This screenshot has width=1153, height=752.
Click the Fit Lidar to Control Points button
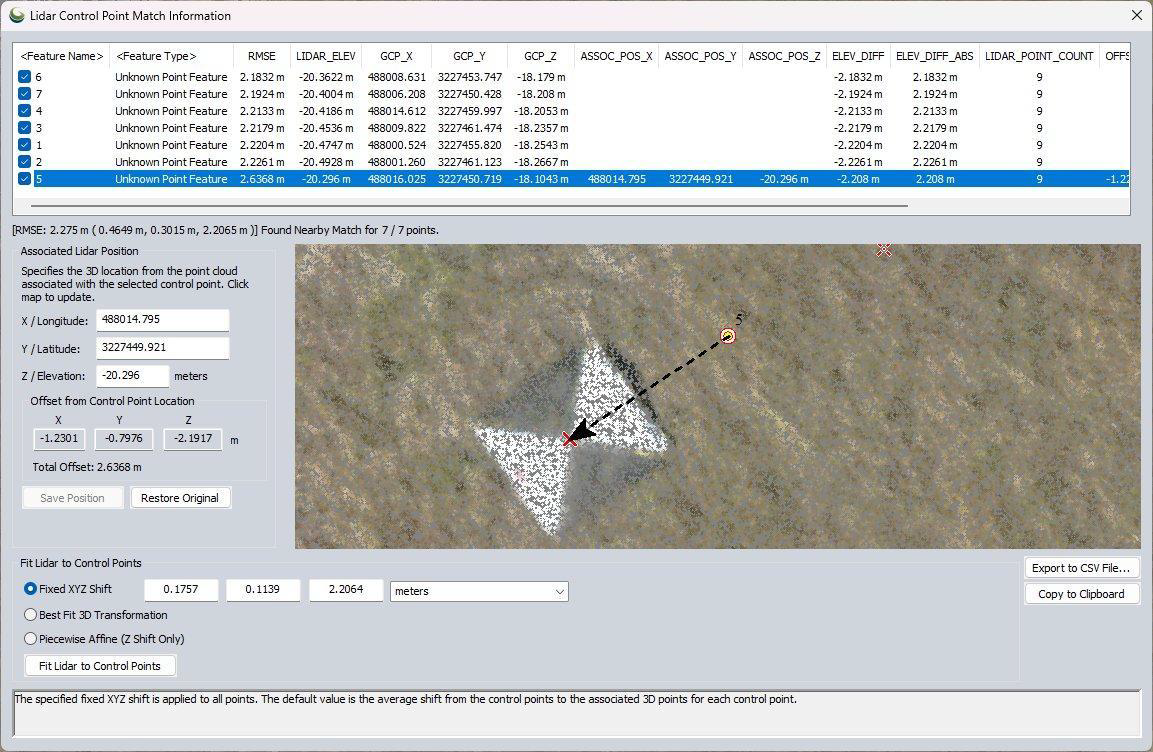tap(100, 665)
